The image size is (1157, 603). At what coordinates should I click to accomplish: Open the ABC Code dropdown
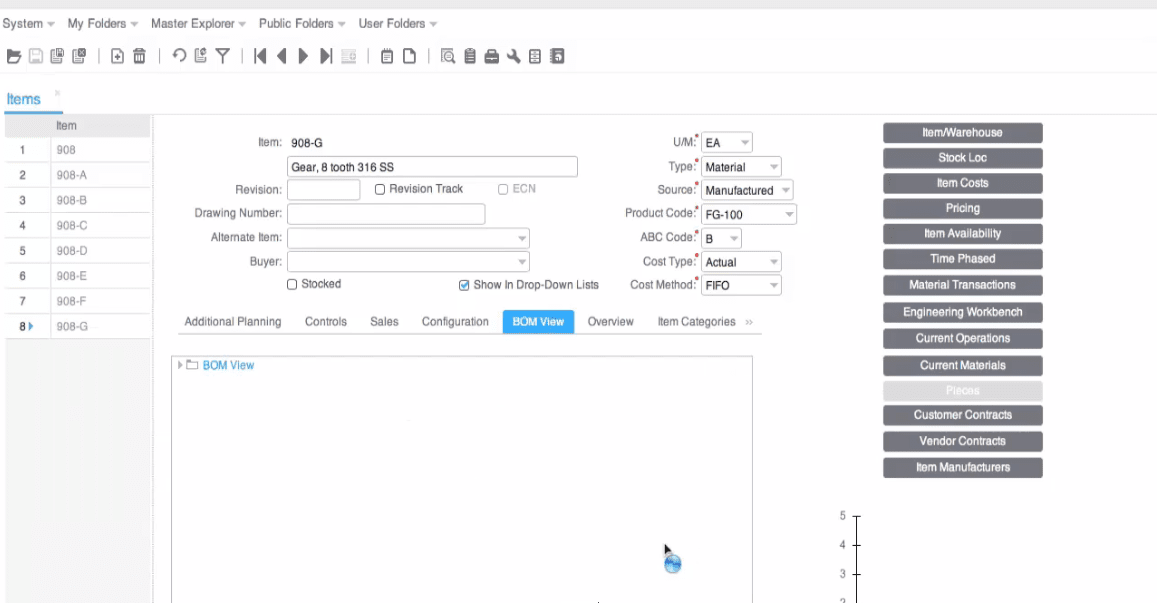pos(734,237)
